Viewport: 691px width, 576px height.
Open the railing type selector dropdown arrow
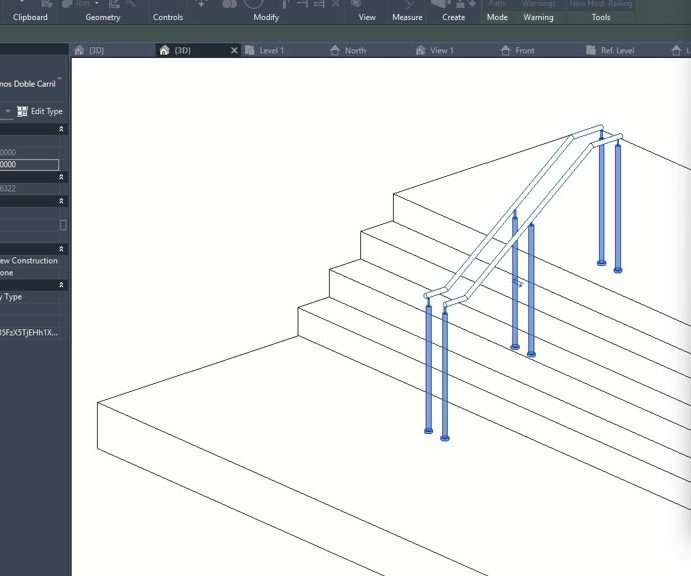coord(59,79)
